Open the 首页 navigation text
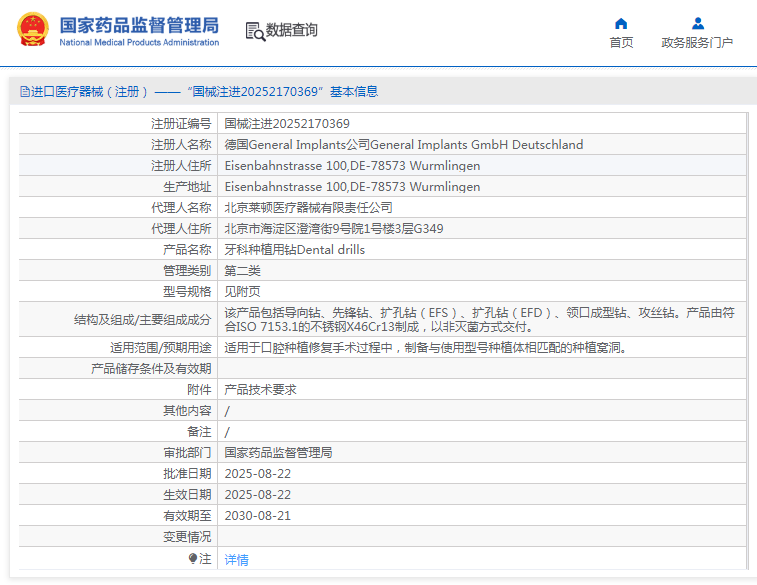757x585 pixels. click(621, 43)
